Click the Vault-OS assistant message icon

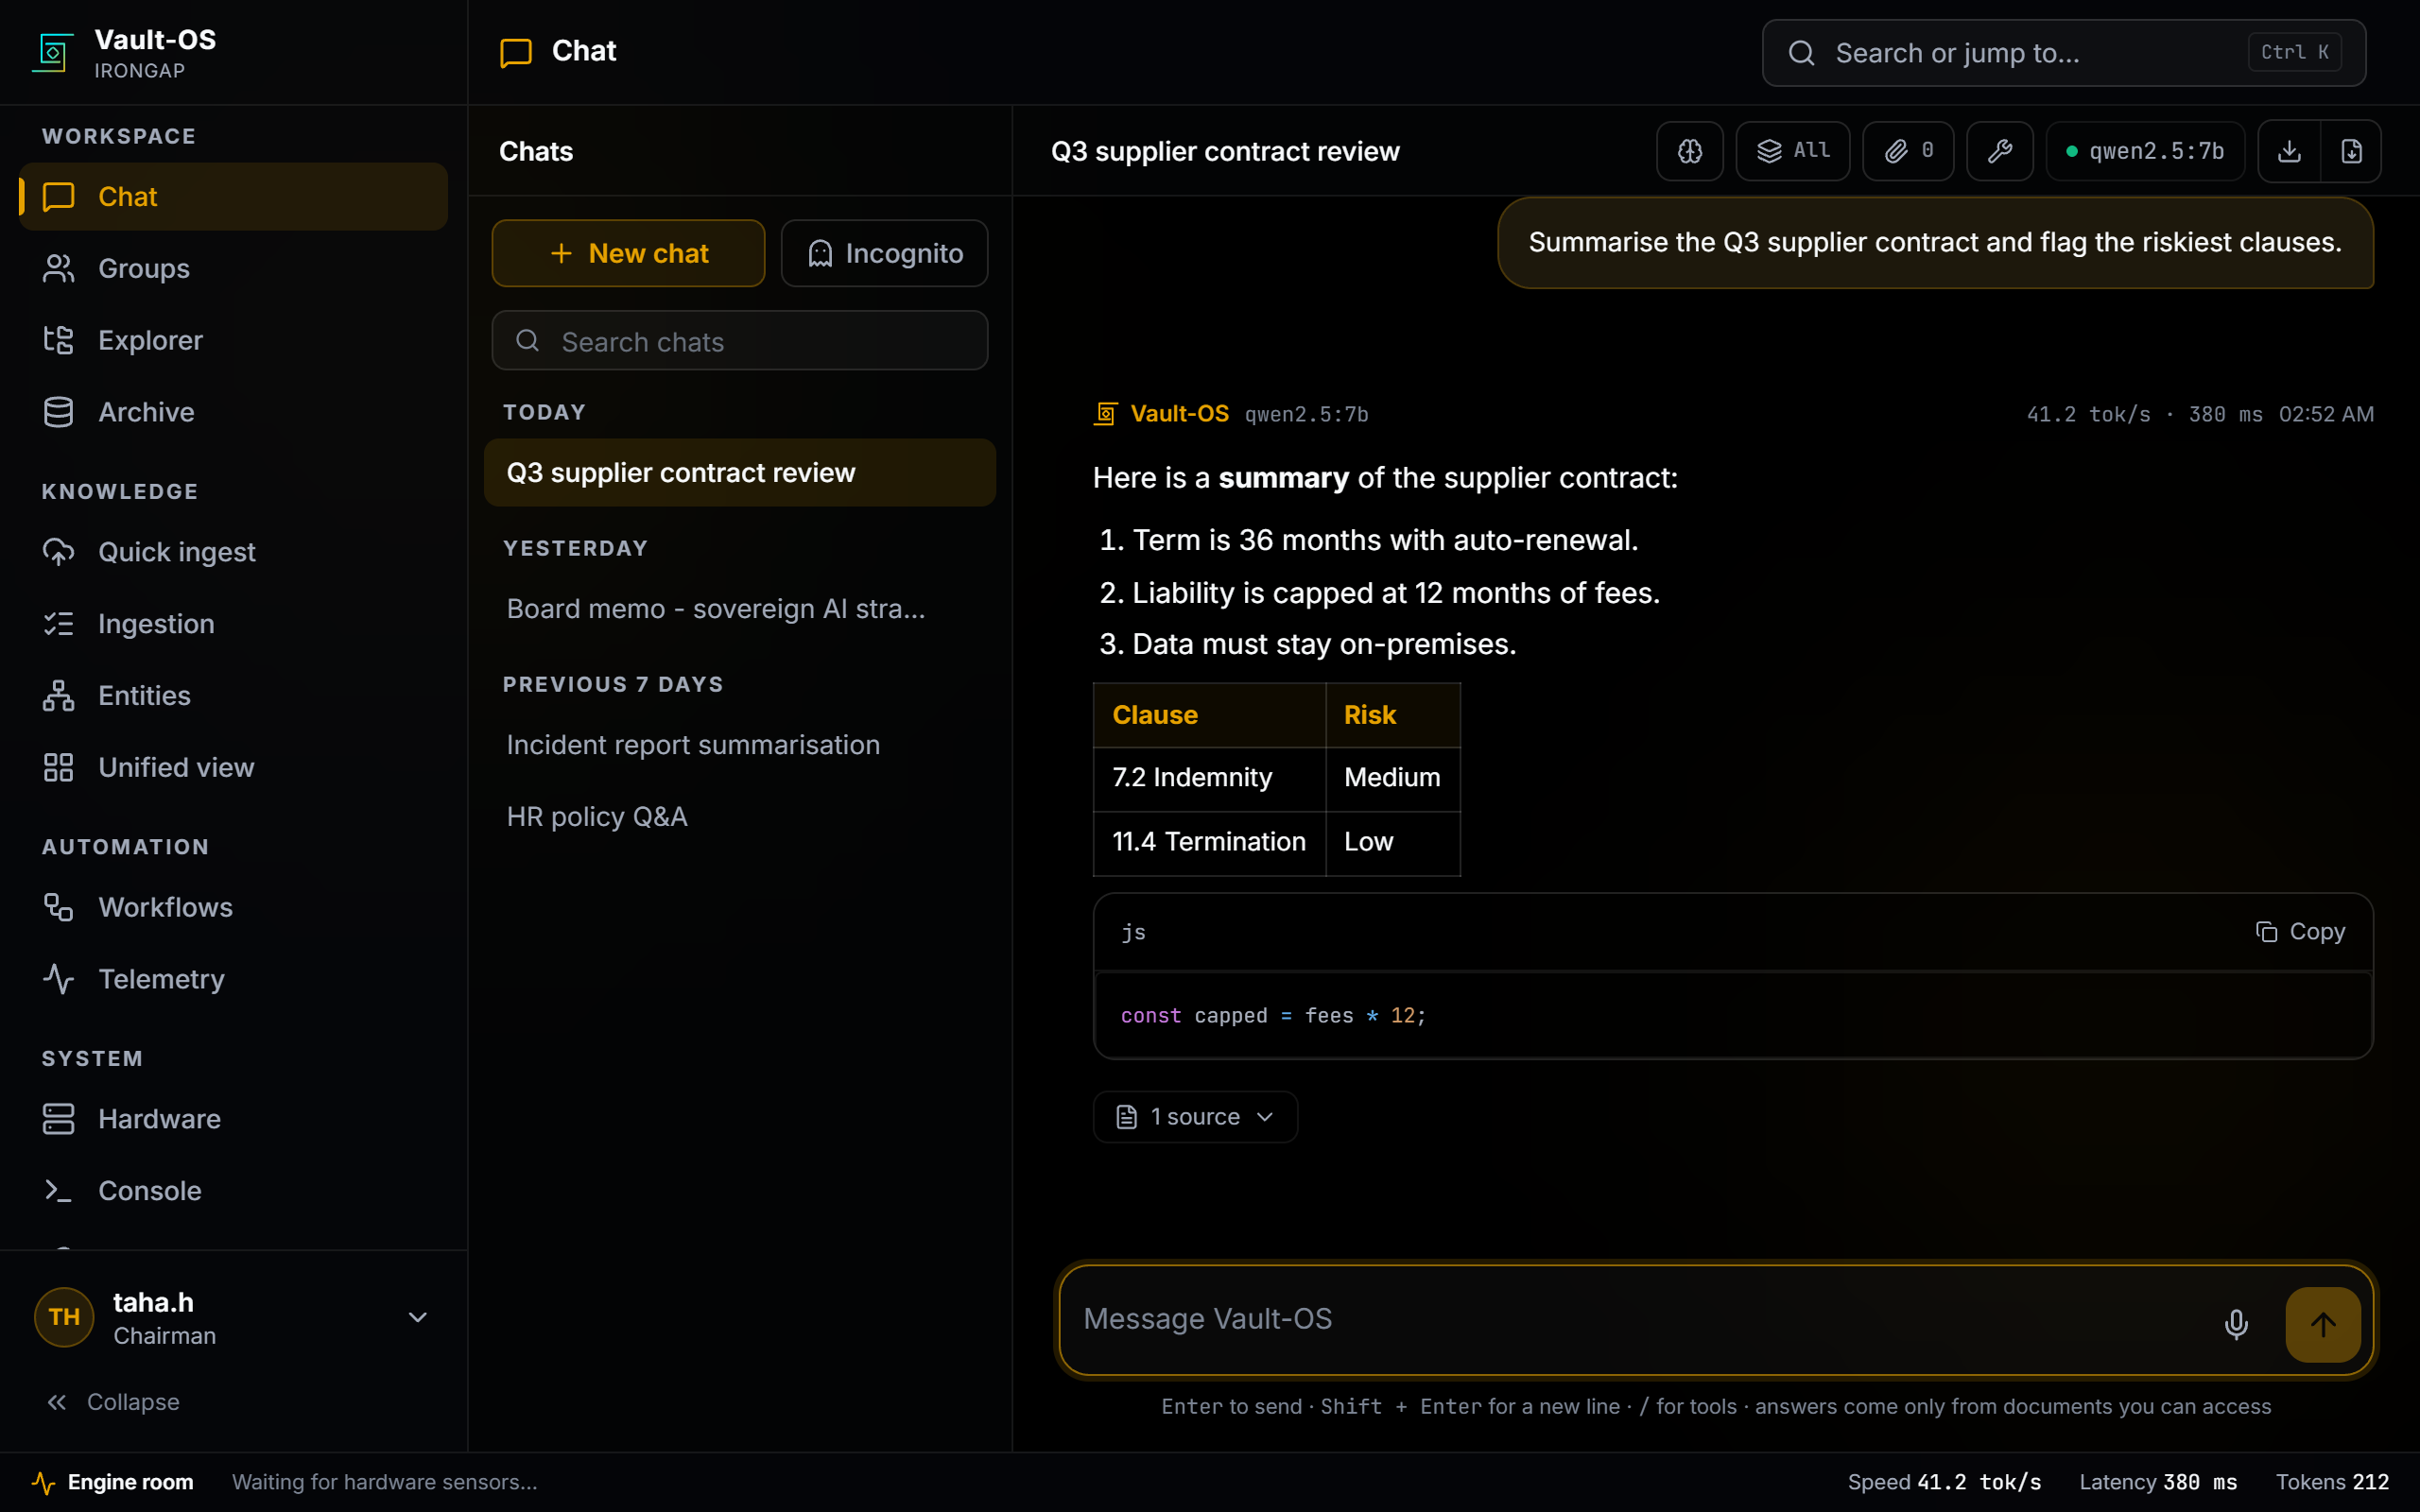(1105, 414)
